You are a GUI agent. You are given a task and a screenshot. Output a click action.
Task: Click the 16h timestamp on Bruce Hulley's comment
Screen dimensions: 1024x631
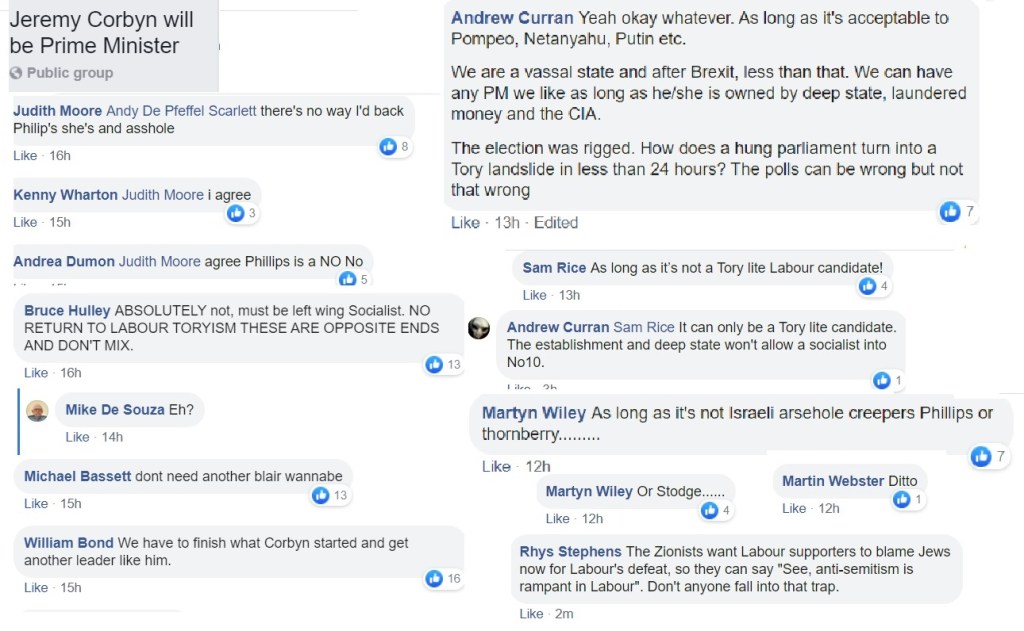coord(70,373)
